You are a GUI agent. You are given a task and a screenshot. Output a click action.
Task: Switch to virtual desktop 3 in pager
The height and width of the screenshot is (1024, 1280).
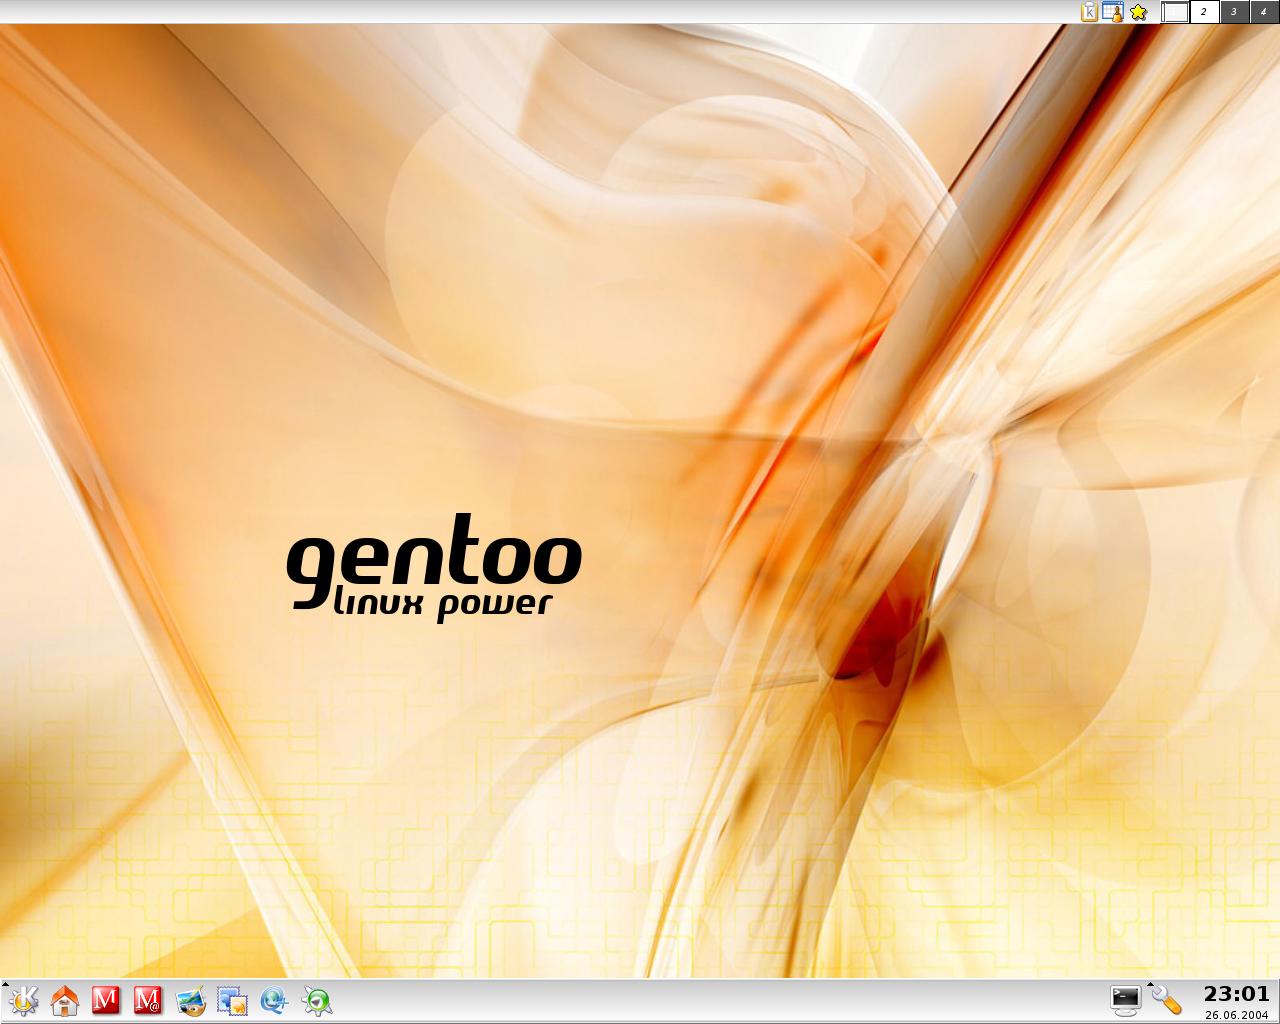1234,12
